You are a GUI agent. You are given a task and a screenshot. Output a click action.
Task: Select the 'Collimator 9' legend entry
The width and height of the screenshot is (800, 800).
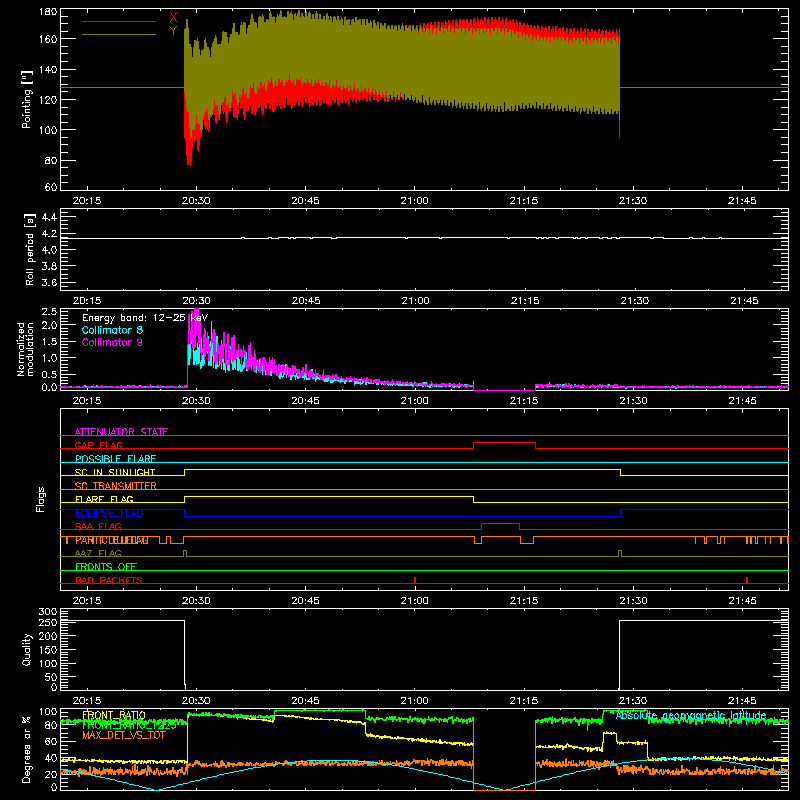click(x=112, y=342)
